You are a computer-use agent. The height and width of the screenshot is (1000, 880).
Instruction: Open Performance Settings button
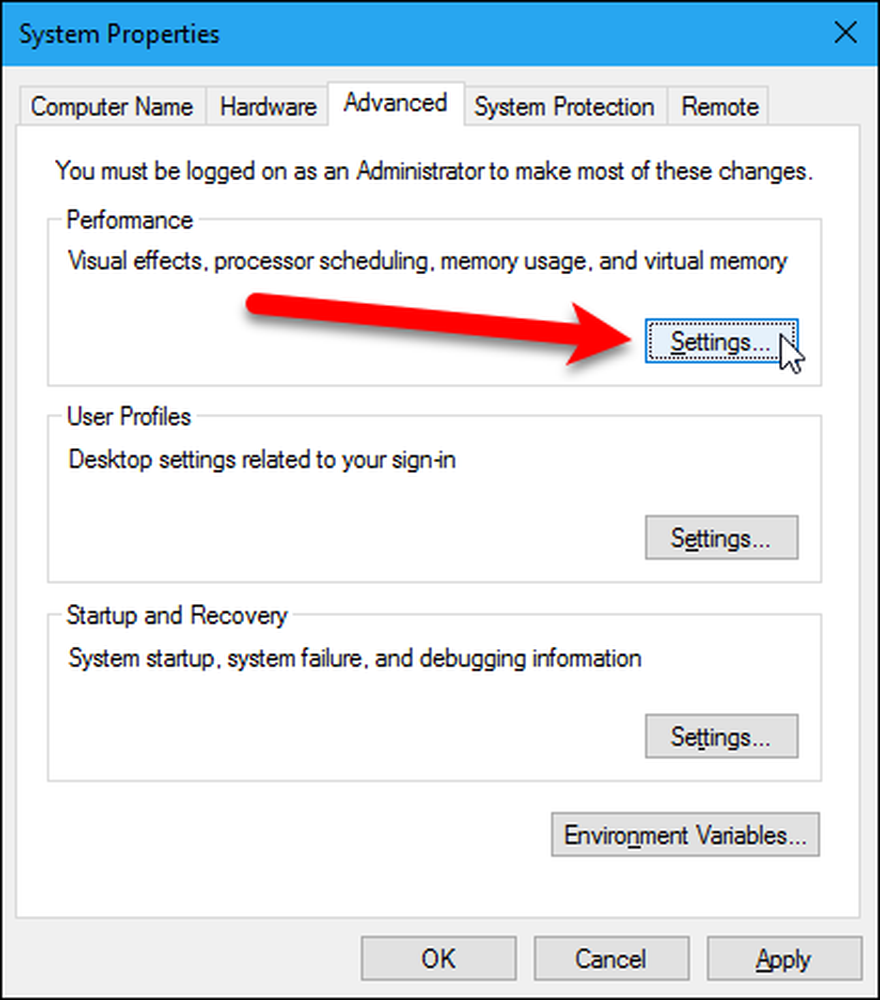pyautogui.click(x=721, y=341)
